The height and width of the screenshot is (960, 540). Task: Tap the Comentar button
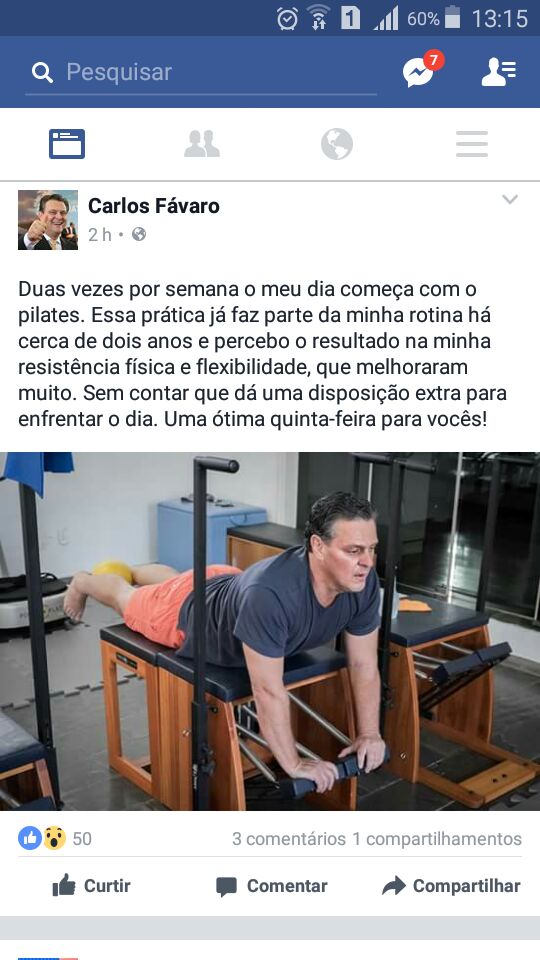pos(271,886)
